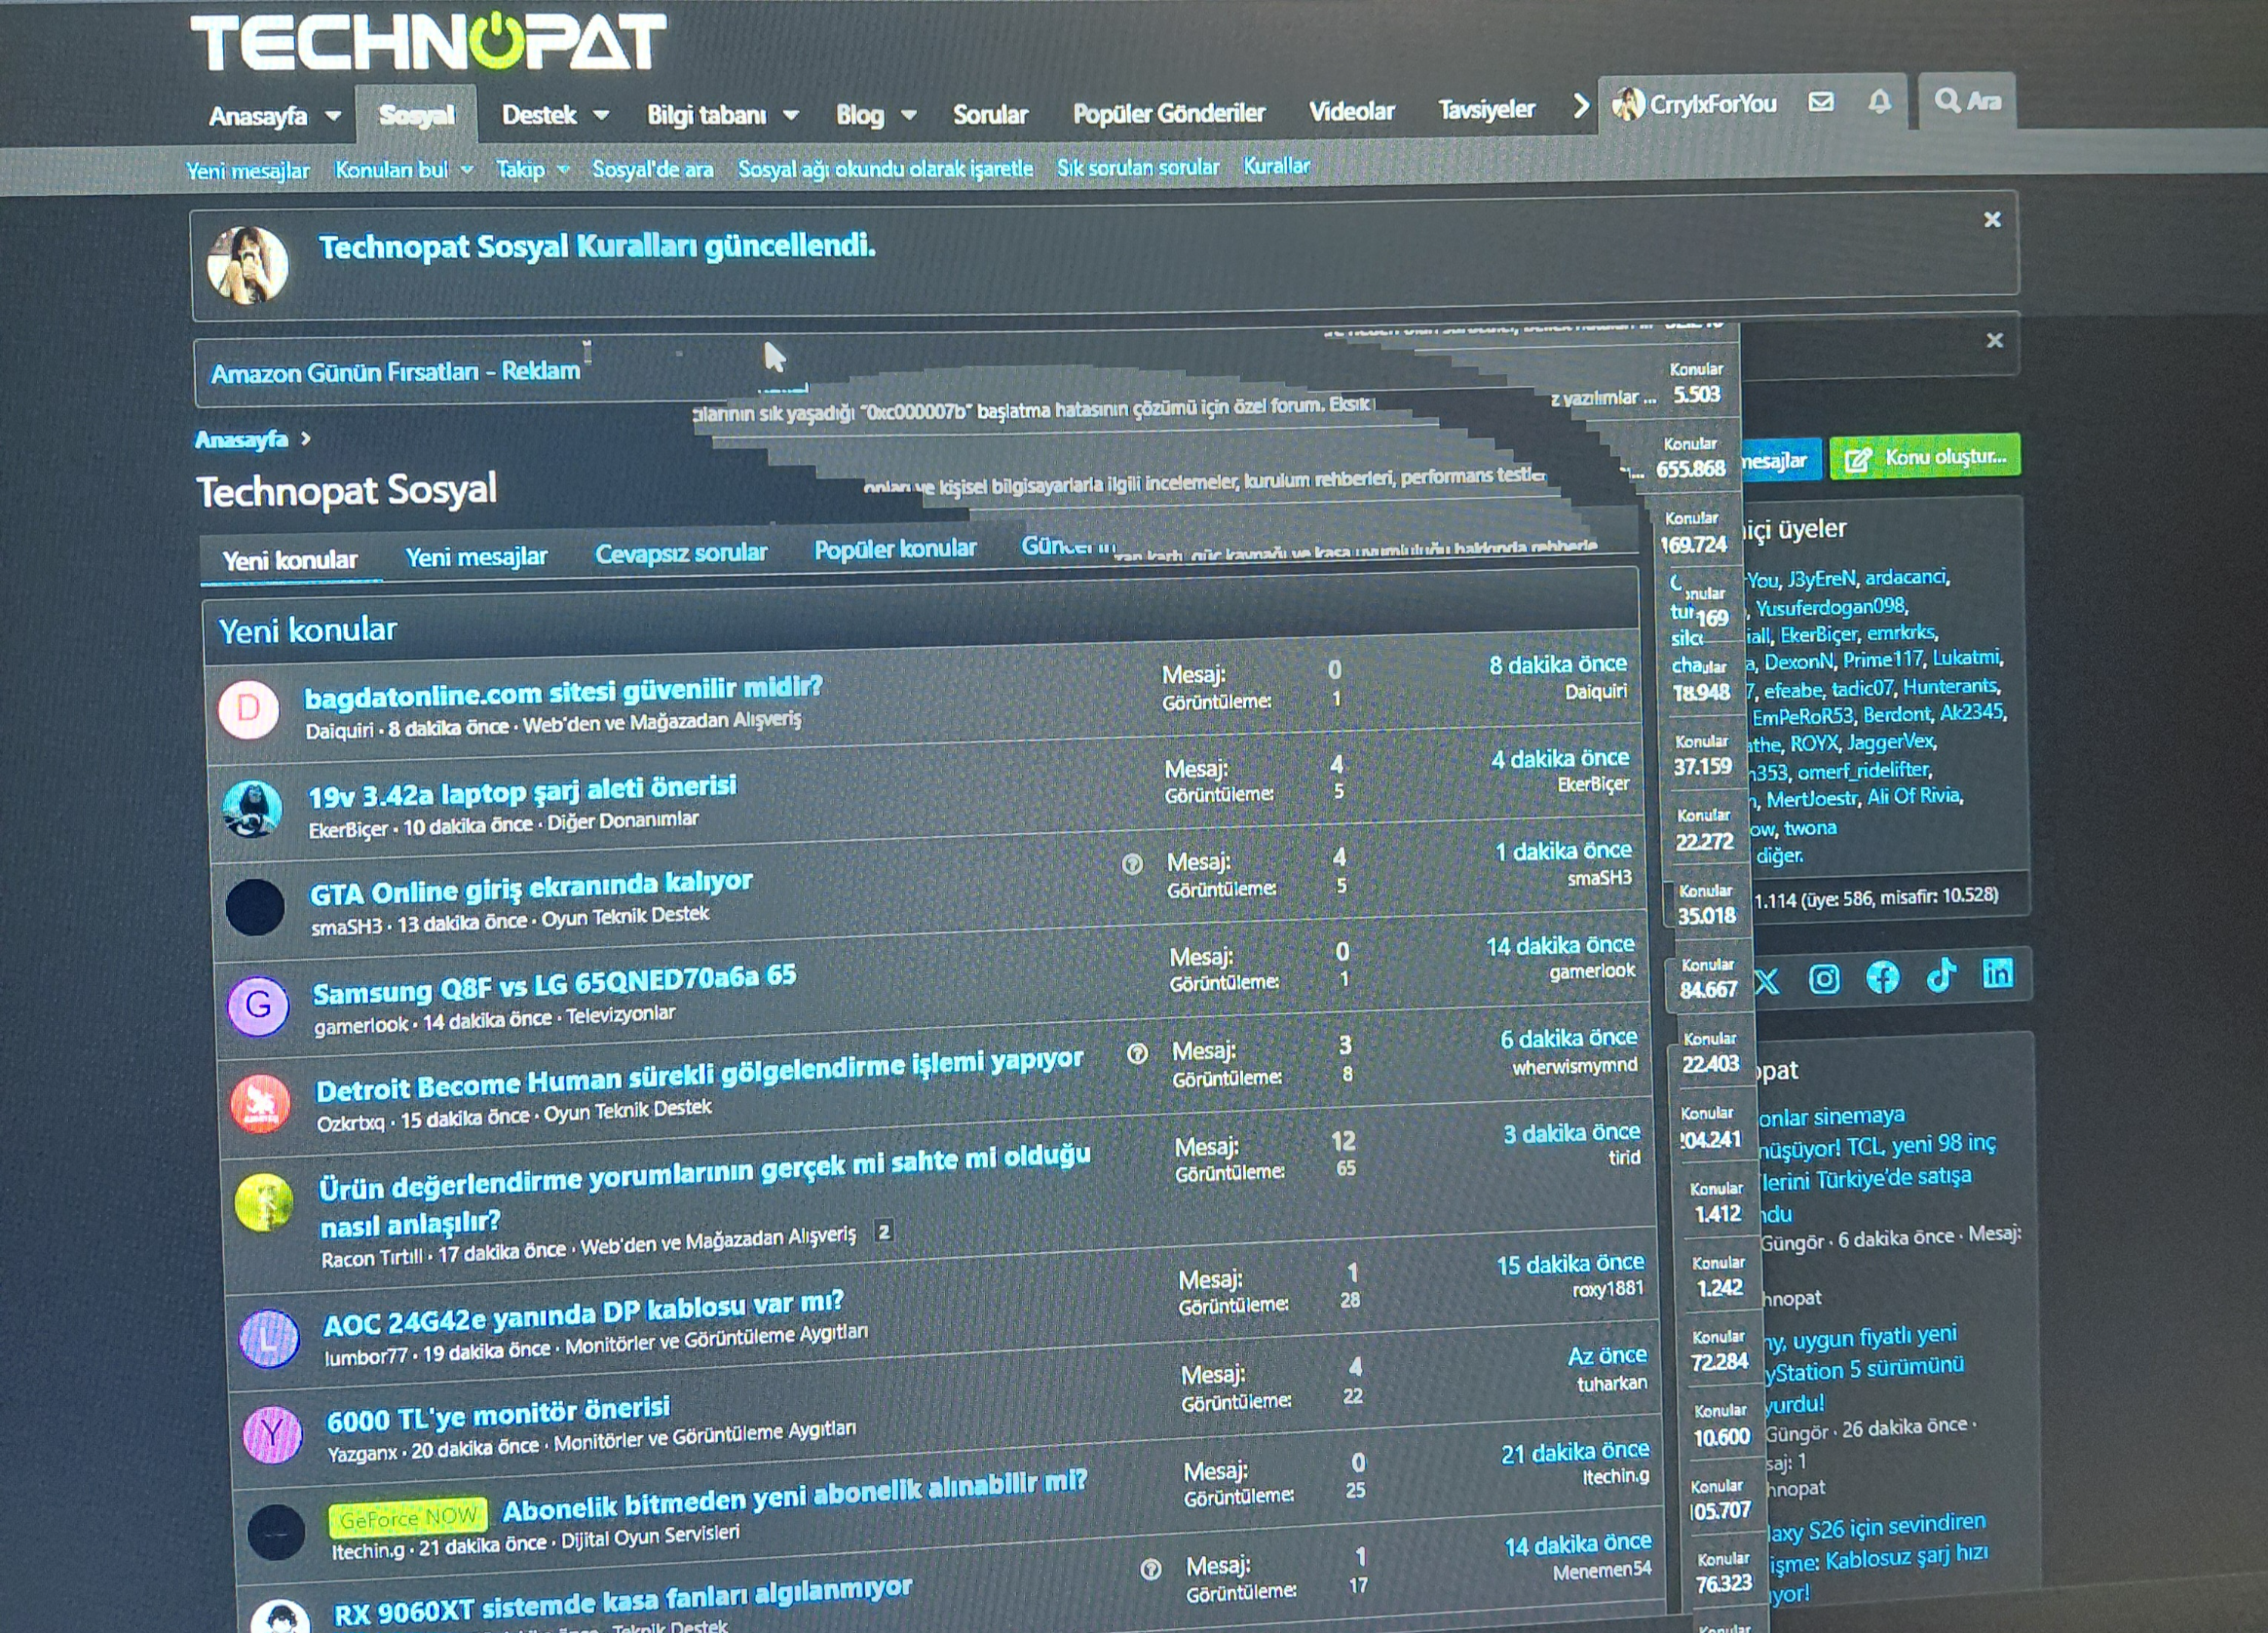
Task: Expand the Anasayfa menu arrow
Action: [333, 116]
